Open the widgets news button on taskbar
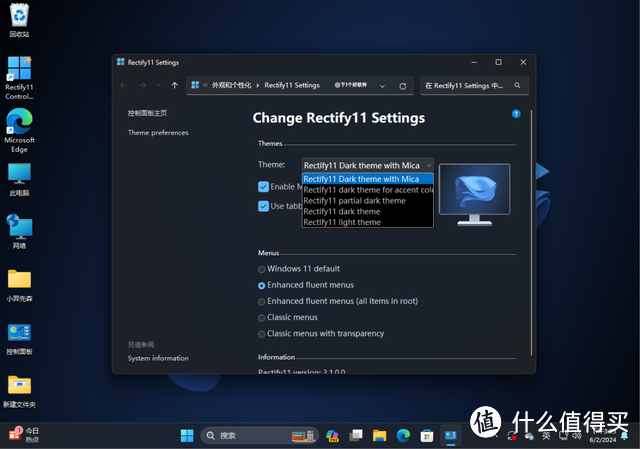 tap(24, 435)
